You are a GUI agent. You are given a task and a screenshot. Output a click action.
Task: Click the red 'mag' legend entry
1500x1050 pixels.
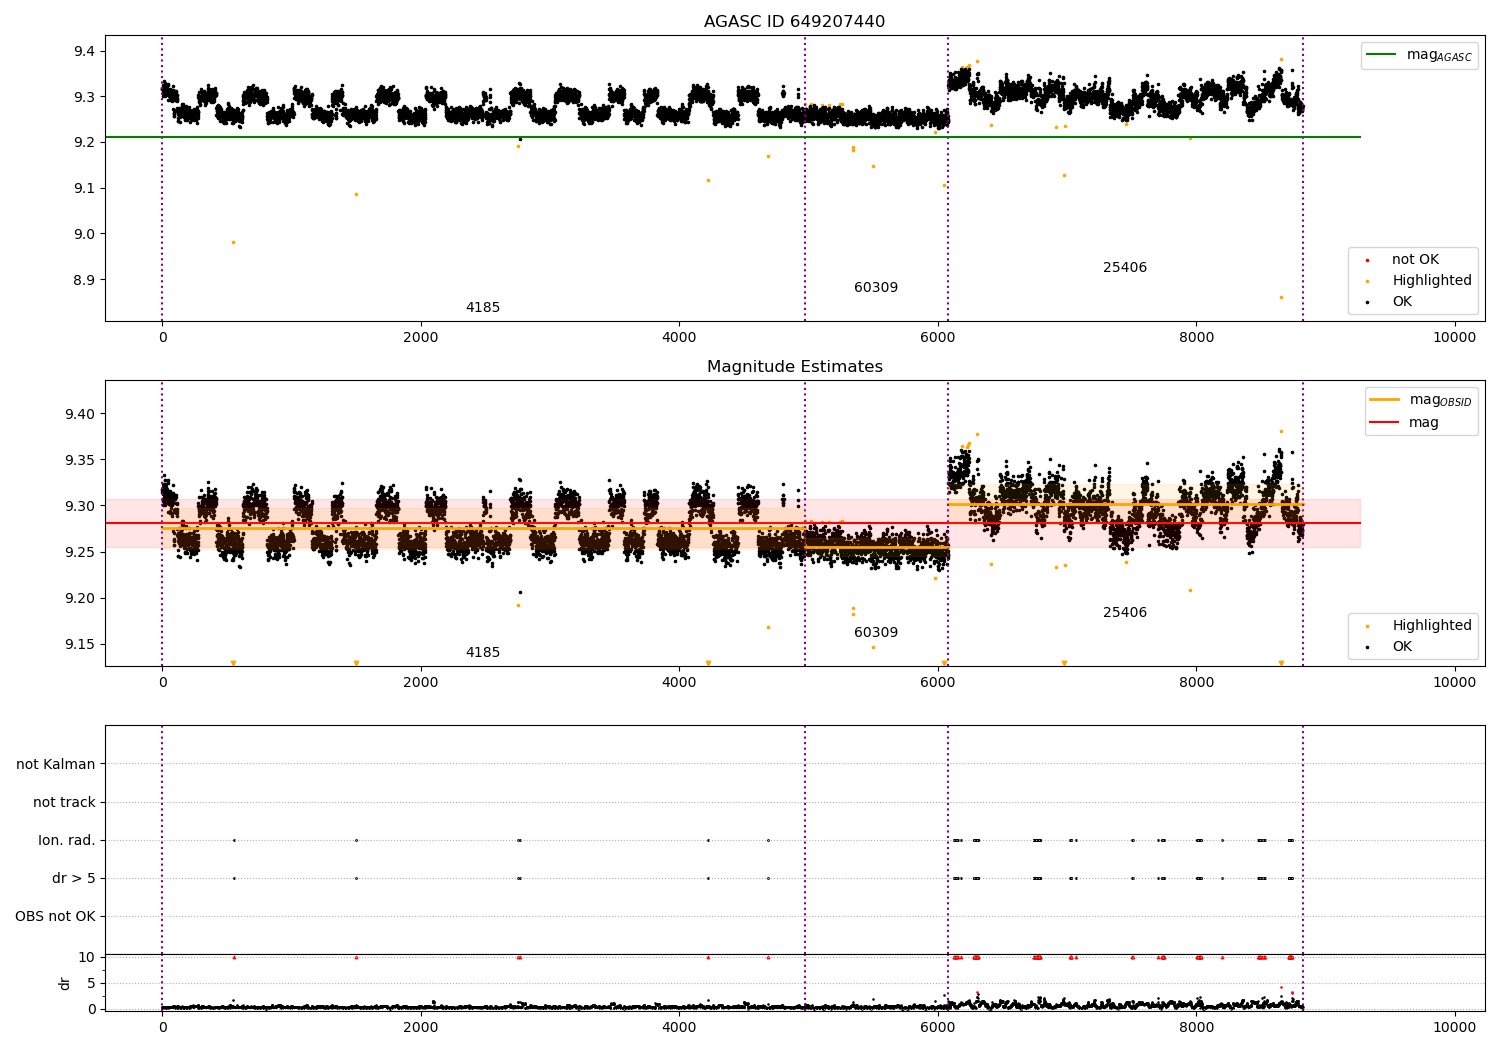tap(1424, 423)
